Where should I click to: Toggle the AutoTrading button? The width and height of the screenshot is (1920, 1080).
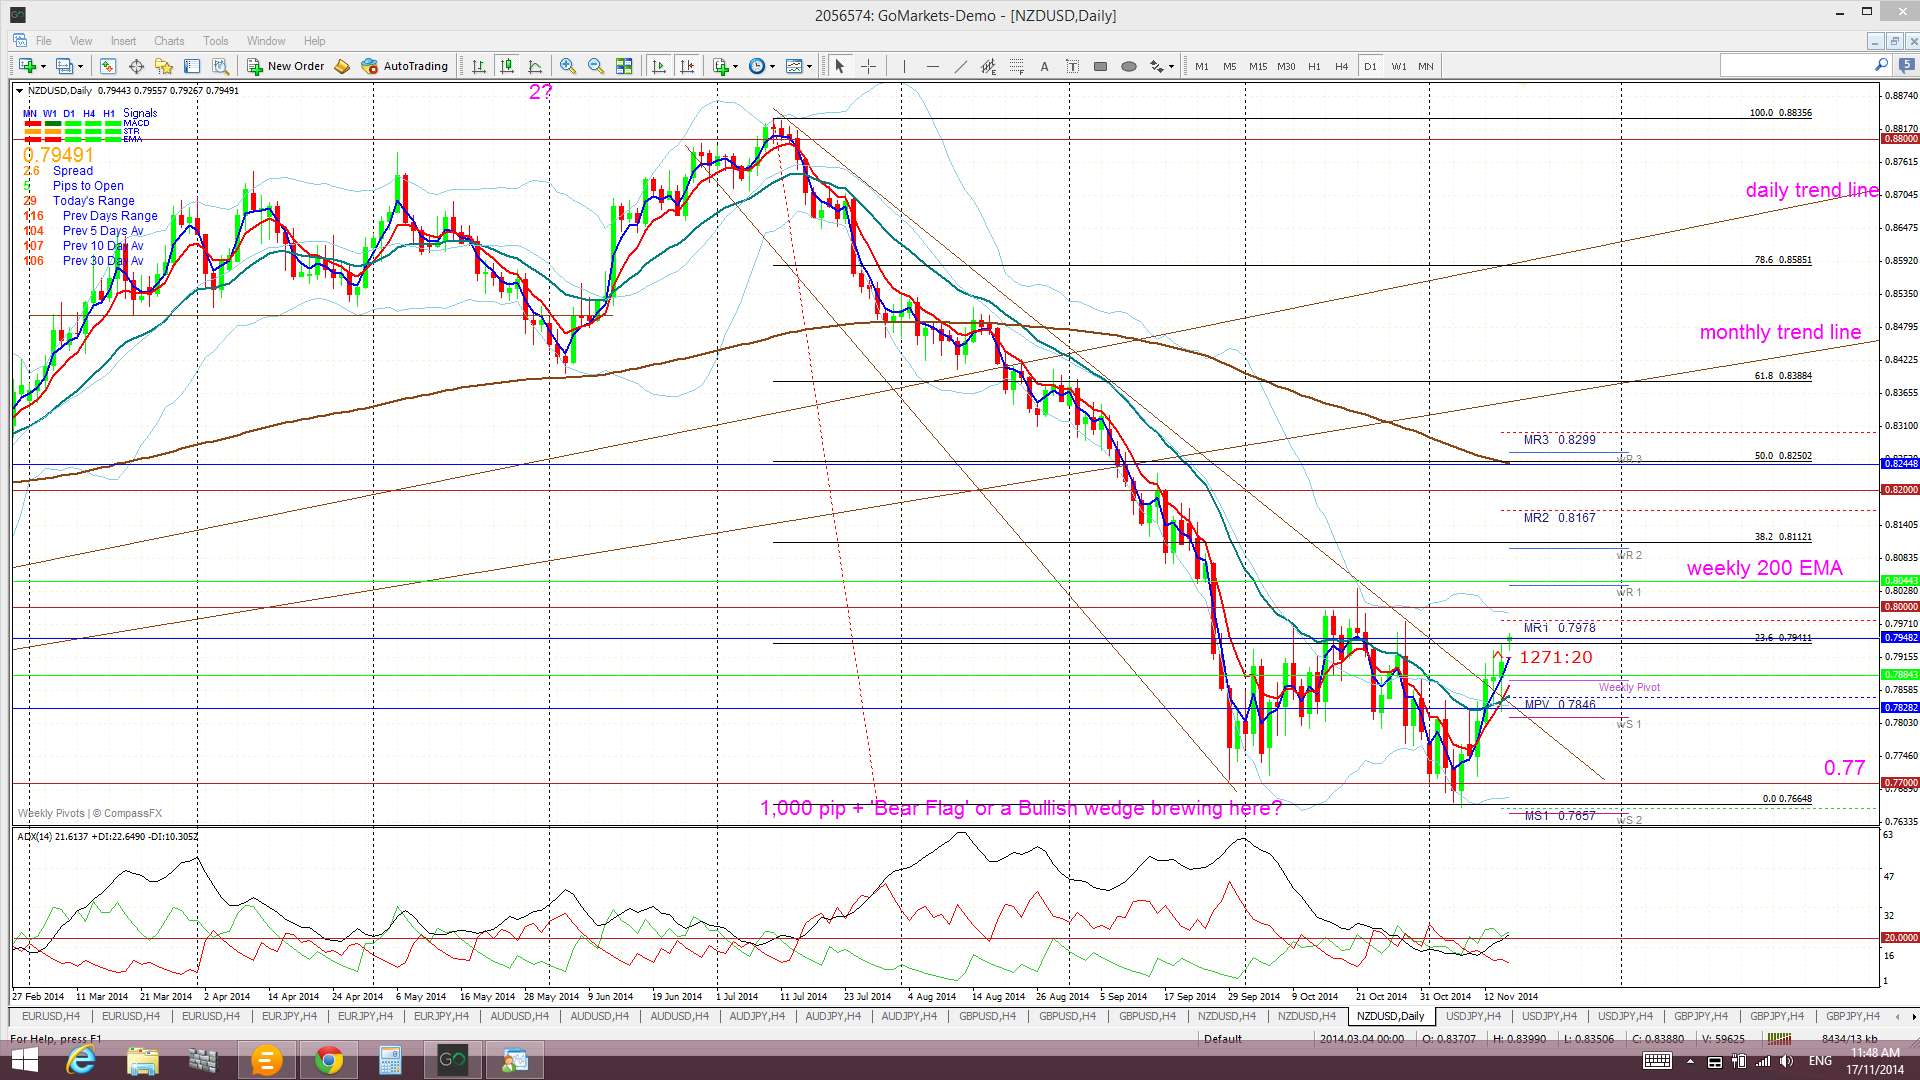(405, 66)
